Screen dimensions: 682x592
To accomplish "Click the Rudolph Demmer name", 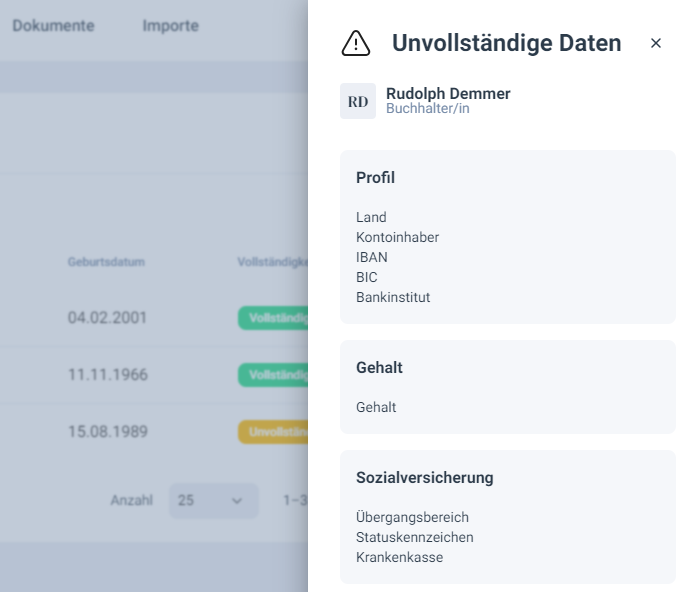I will [x=448, y=93].
